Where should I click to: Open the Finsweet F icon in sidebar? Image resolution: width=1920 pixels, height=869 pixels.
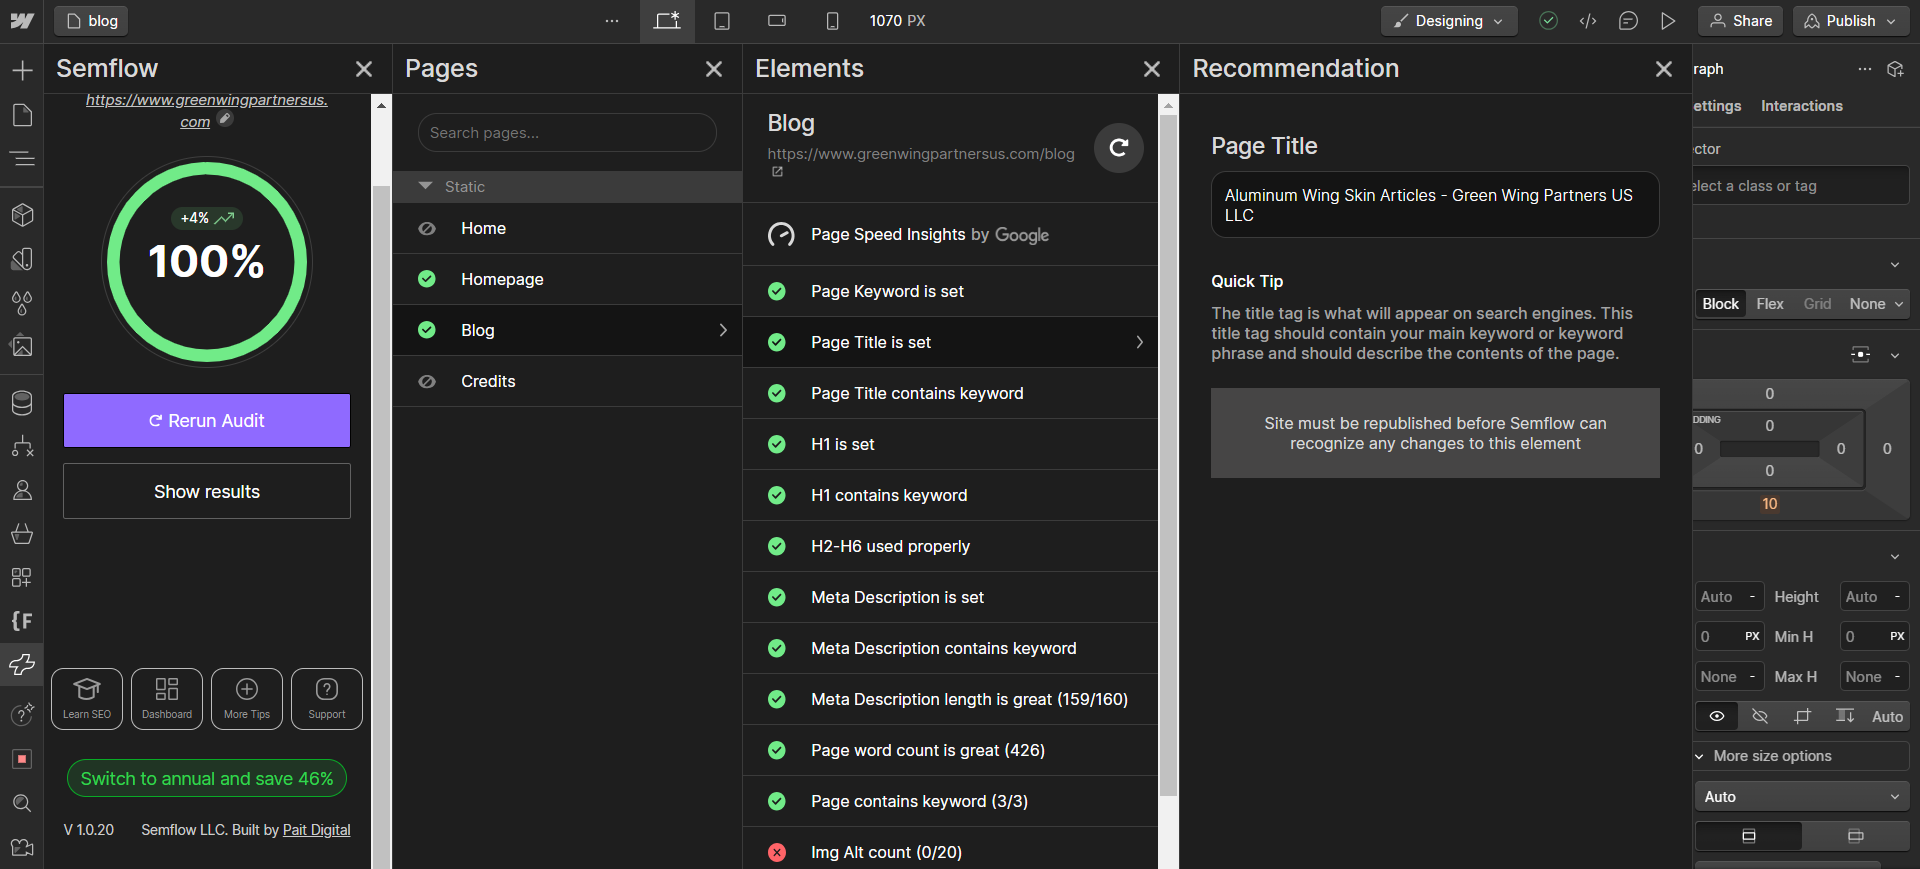(x=22, y=621)
